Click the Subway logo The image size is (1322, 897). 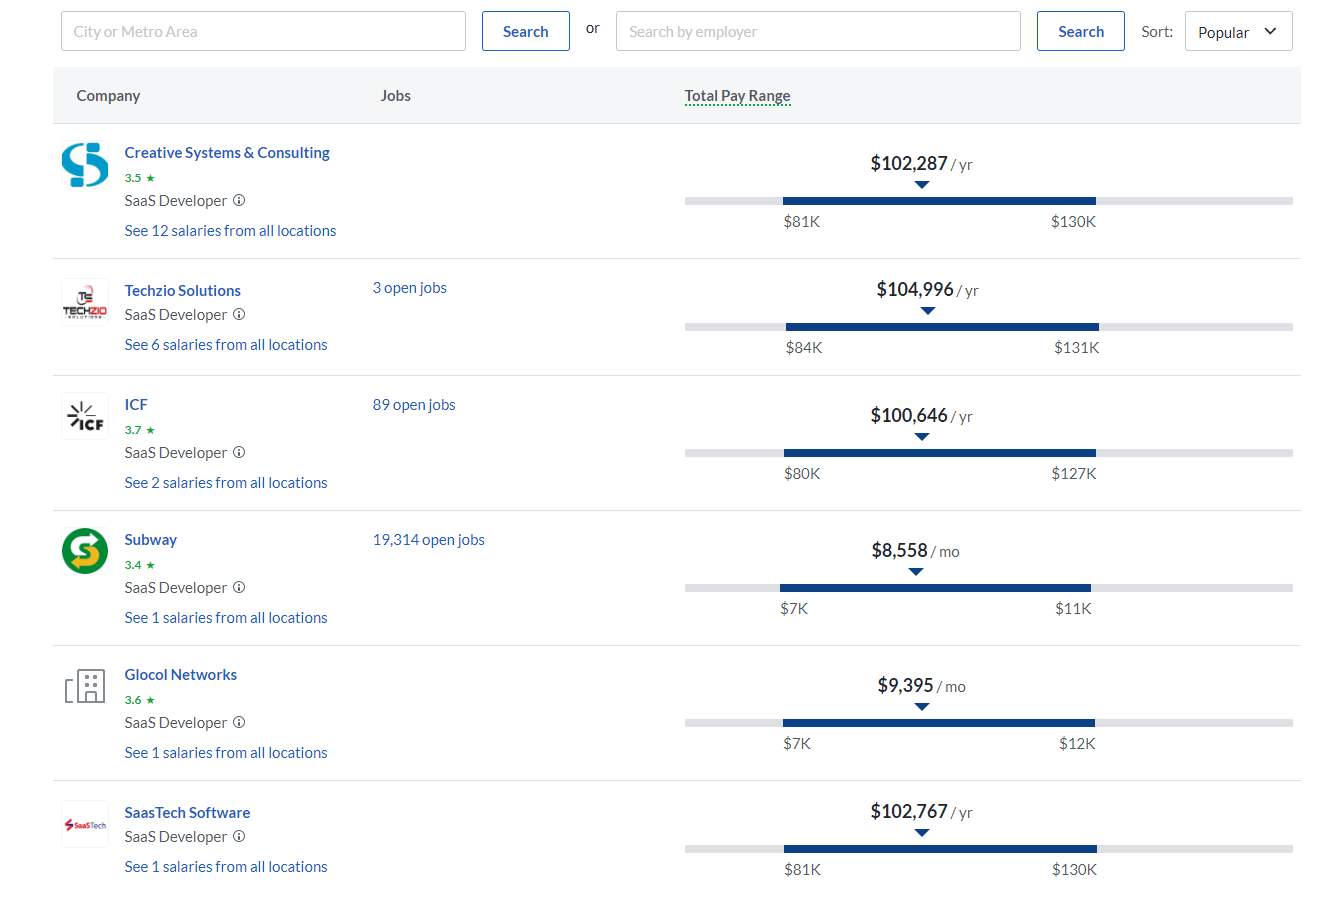85,551
